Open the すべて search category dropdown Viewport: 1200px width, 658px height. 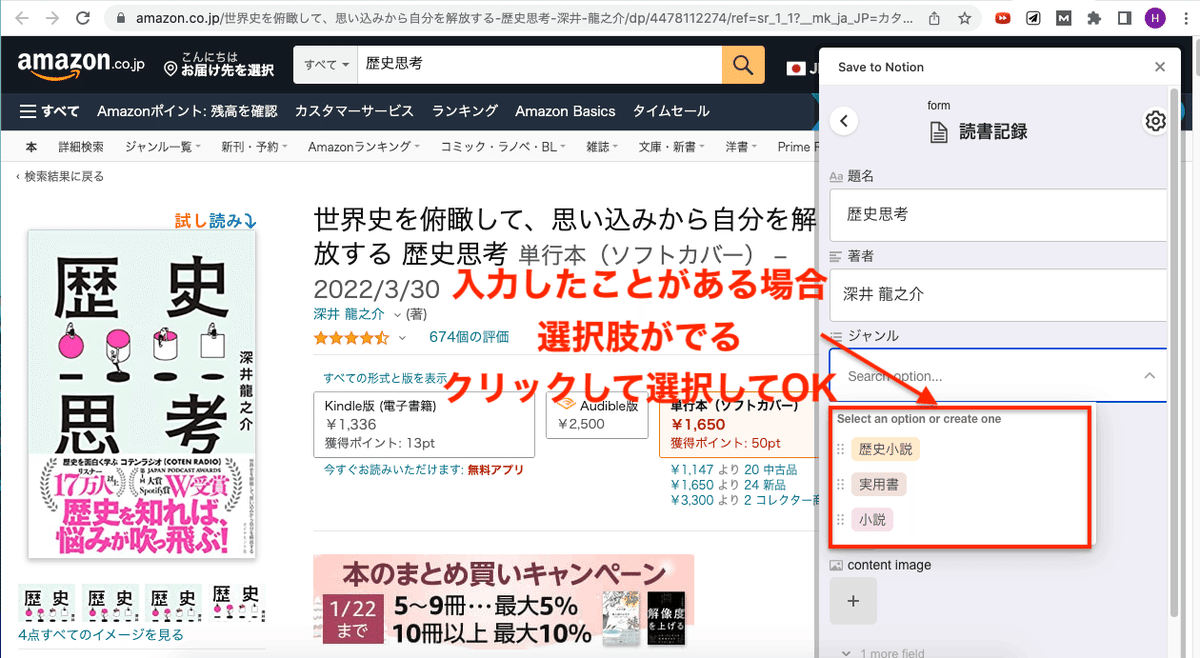pyautogui.click(x=327, y=64)
